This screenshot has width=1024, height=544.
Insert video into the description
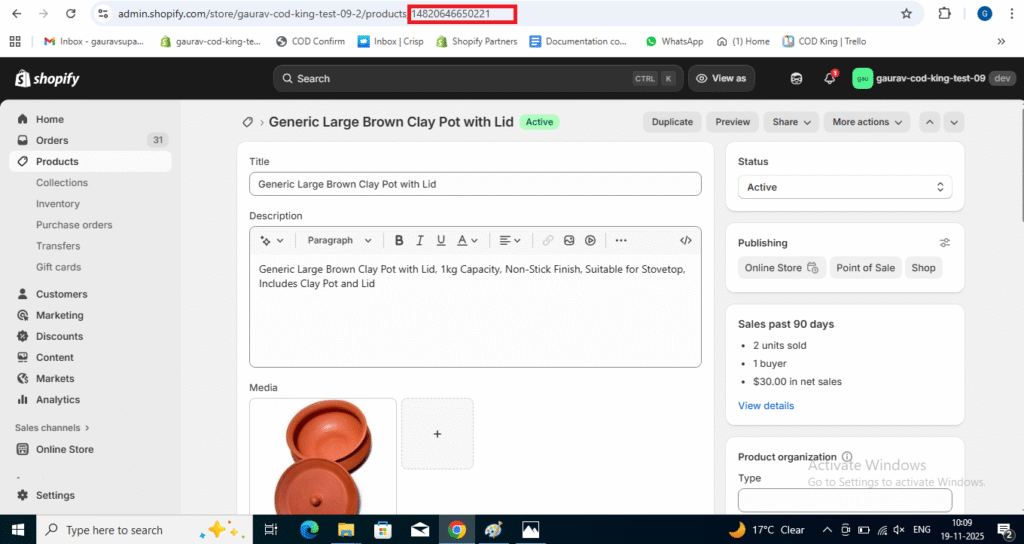pos(591,240)
